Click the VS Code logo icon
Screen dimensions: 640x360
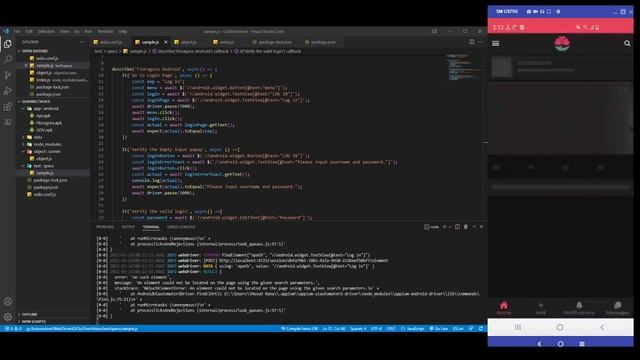tap(6, 31)
